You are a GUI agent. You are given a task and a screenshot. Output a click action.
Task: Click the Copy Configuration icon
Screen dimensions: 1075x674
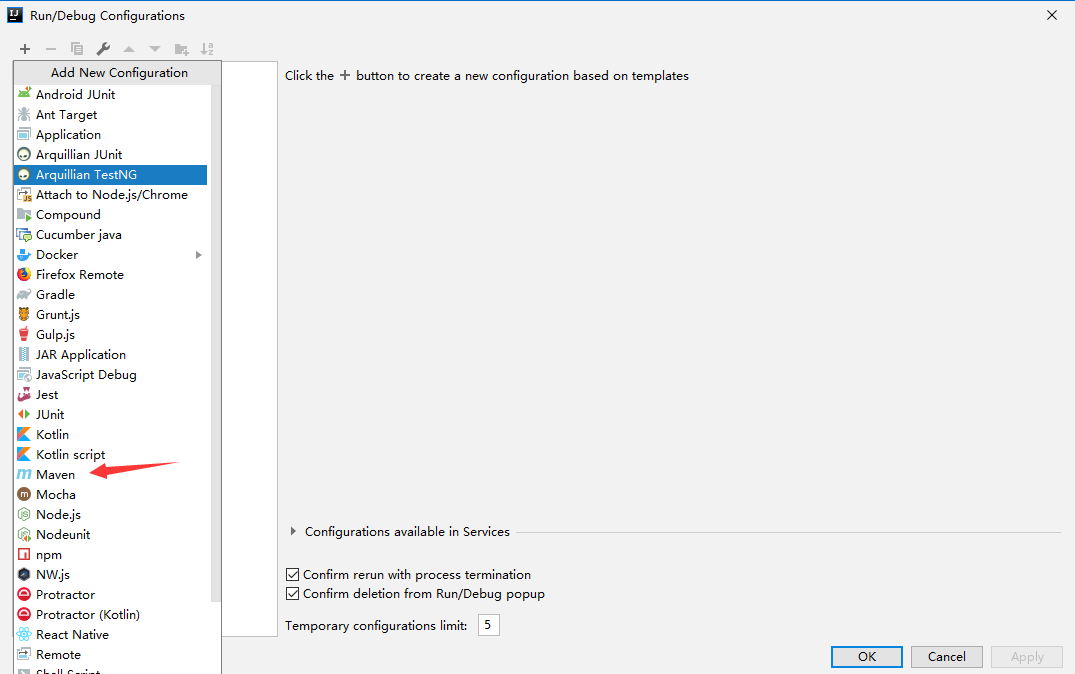coord(77,49)
